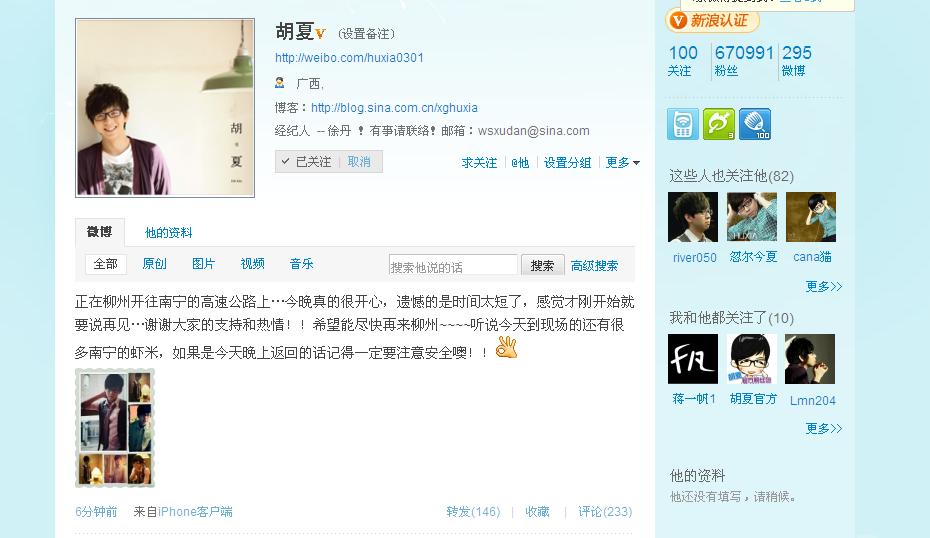
Task: Click the 新浪认证 badge
Action: (712, 21)
